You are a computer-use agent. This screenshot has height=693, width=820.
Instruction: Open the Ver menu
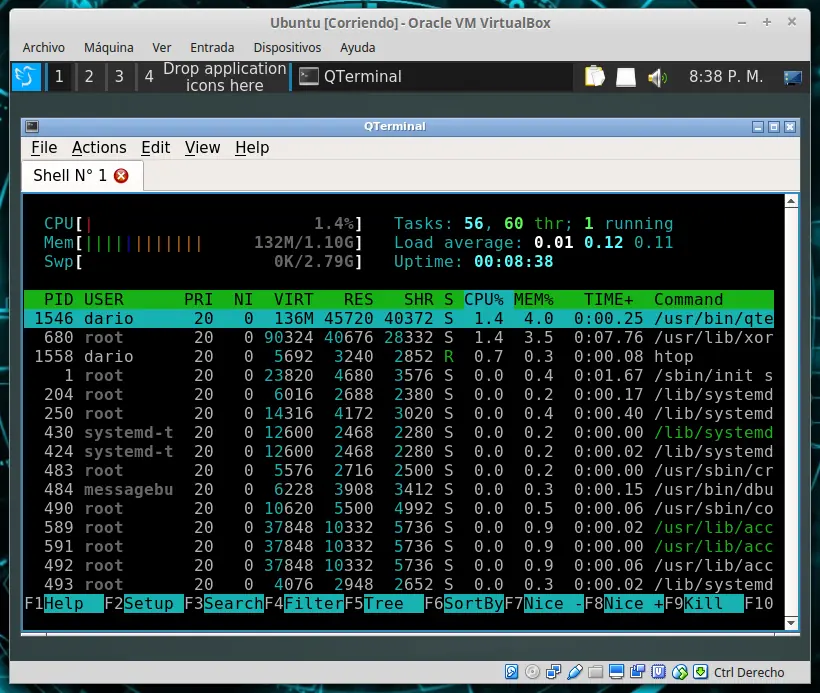(162, 48)
